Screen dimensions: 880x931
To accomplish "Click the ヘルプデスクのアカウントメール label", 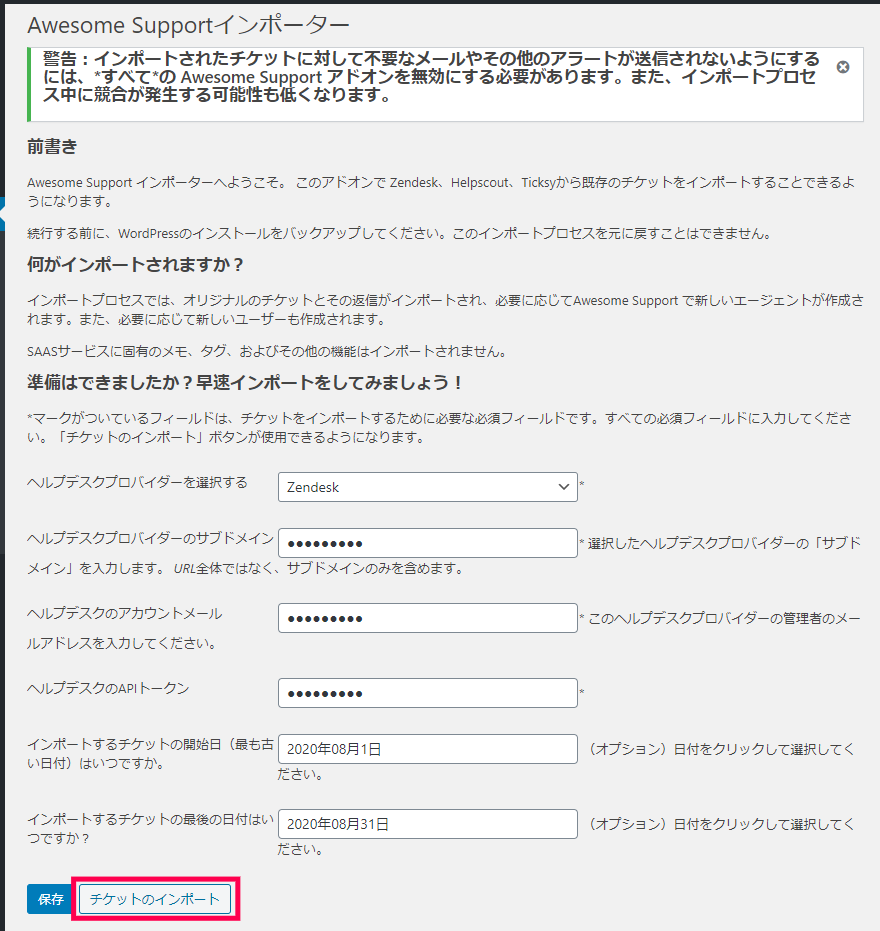I will pyautogui.click(x=125, y=613).
